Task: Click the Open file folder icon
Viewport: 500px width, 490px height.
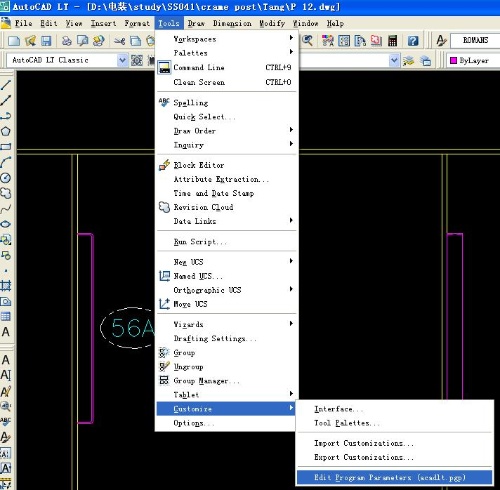Action: coord(30,41)
